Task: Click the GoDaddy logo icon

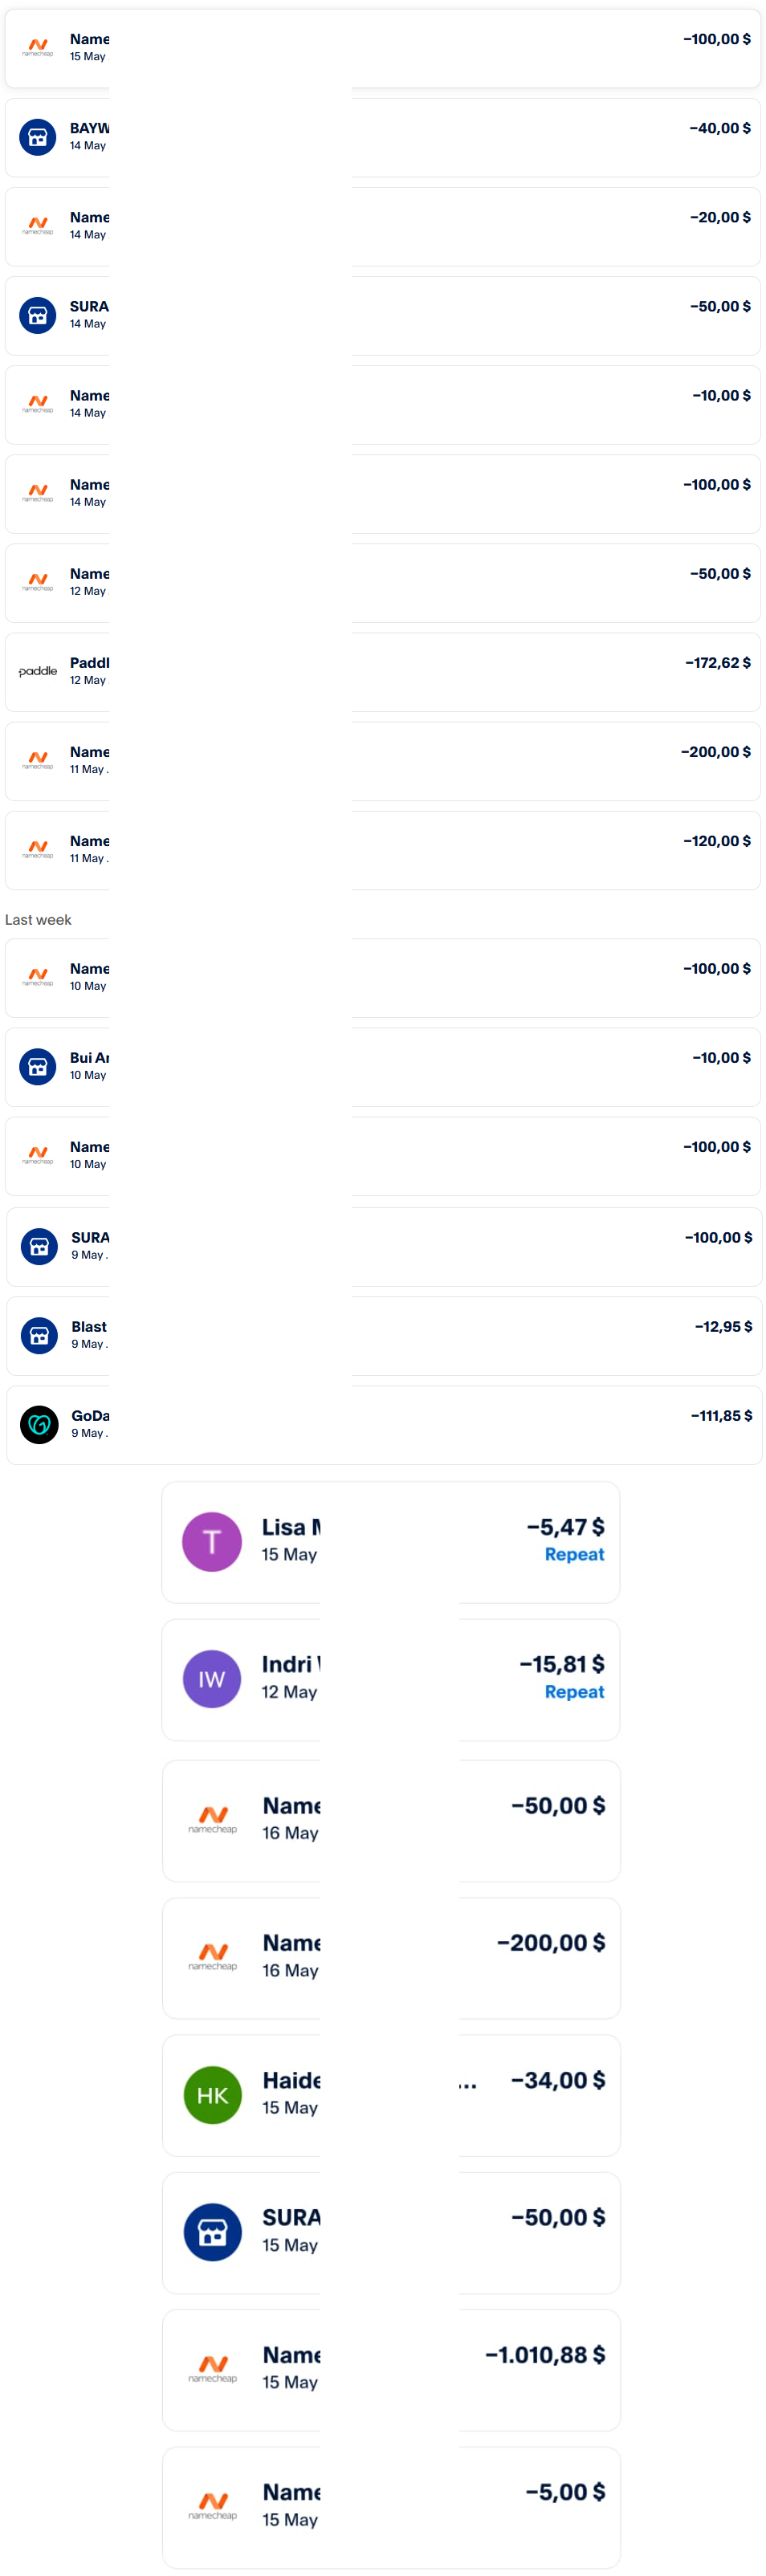Action: (x=39, y=1424)
